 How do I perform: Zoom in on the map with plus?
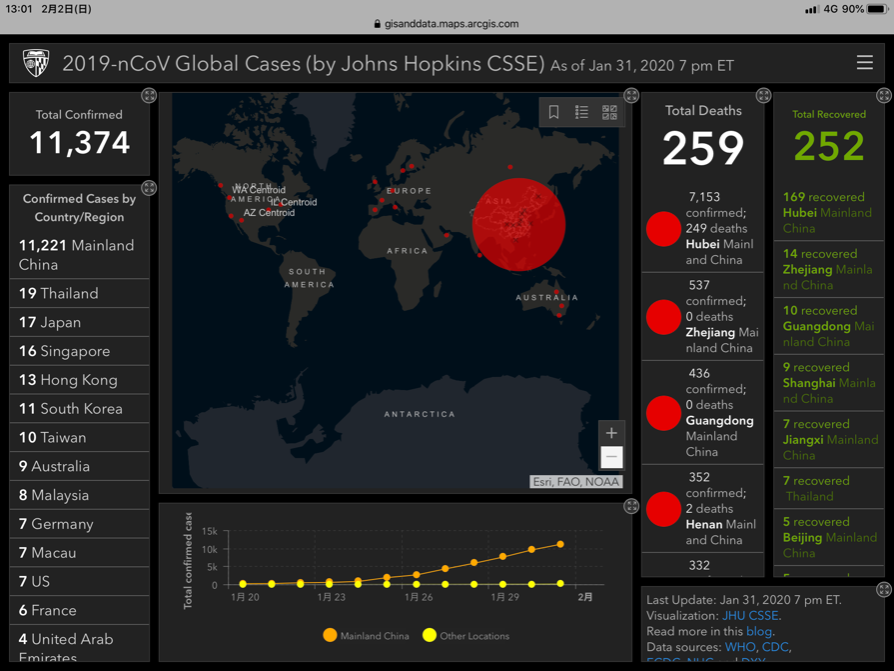[x=611, y=433]
